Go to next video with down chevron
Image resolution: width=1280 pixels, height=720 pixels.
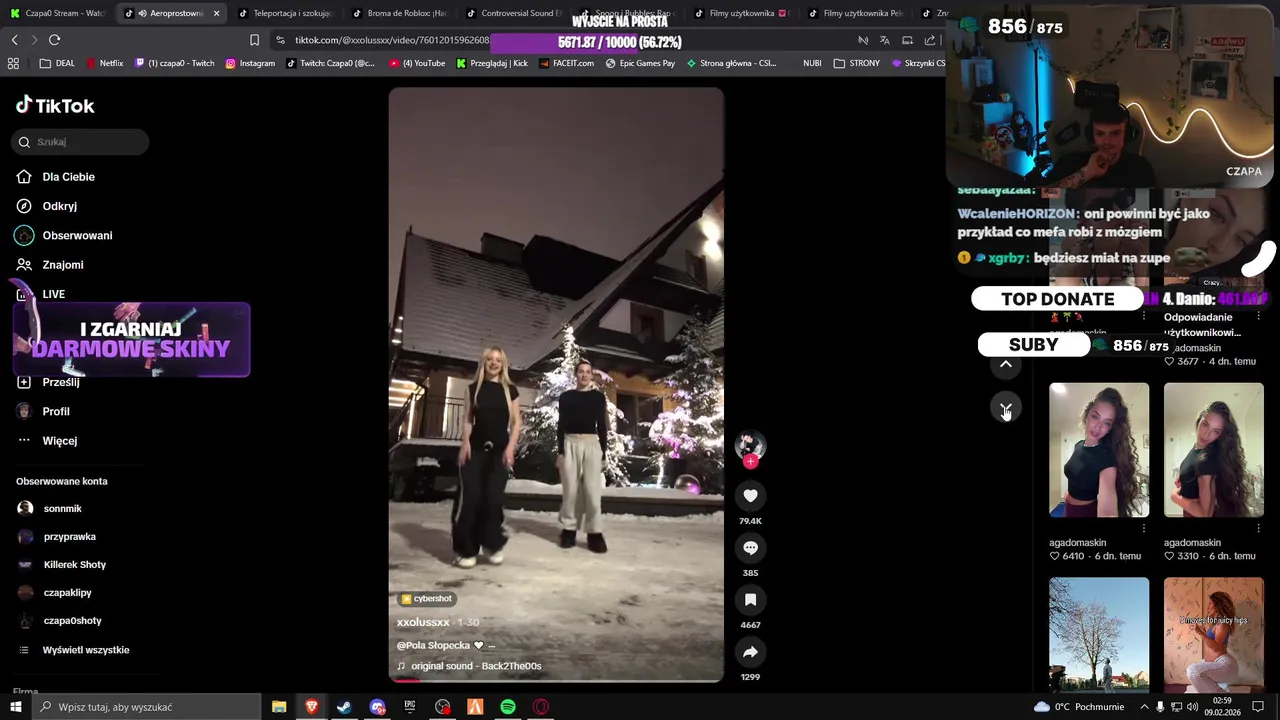pos(1006,408)
